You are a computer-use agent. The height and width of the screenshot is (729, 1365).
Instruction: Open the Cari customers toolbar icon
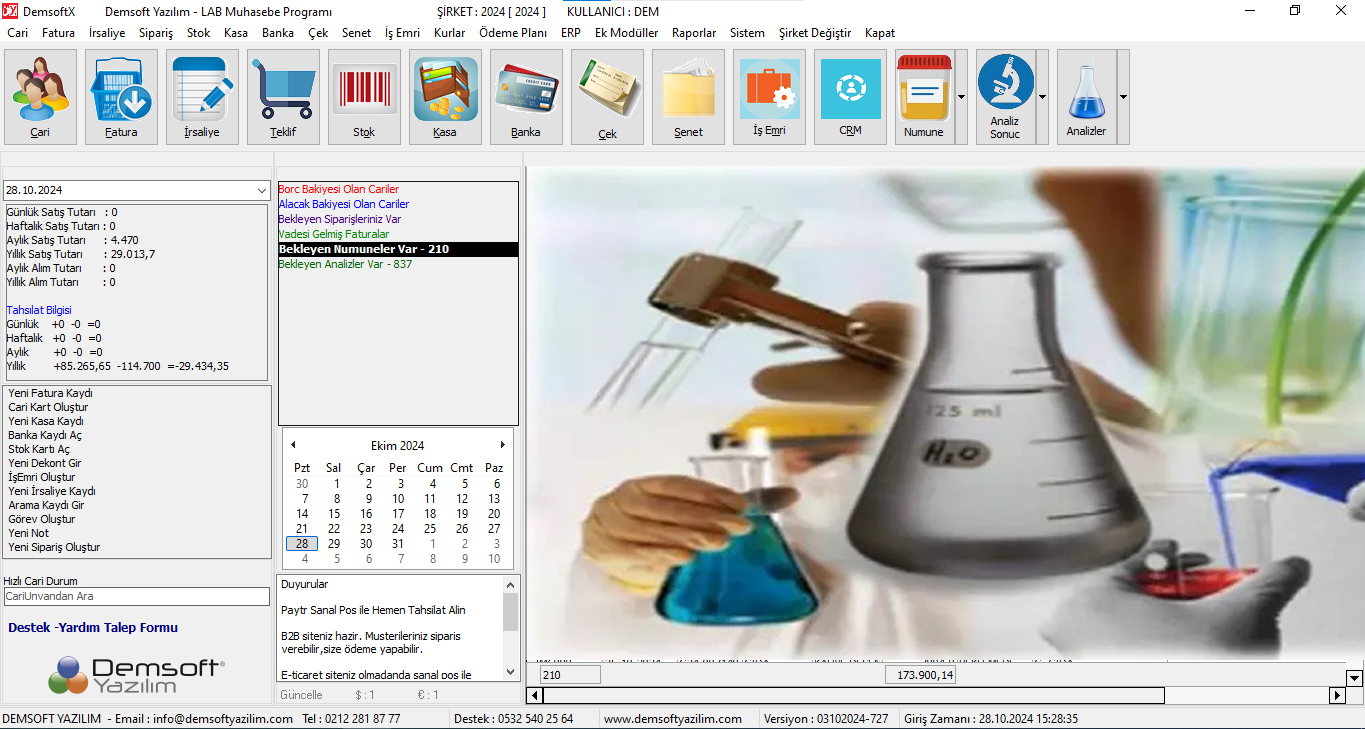click(x=40, y=97)
